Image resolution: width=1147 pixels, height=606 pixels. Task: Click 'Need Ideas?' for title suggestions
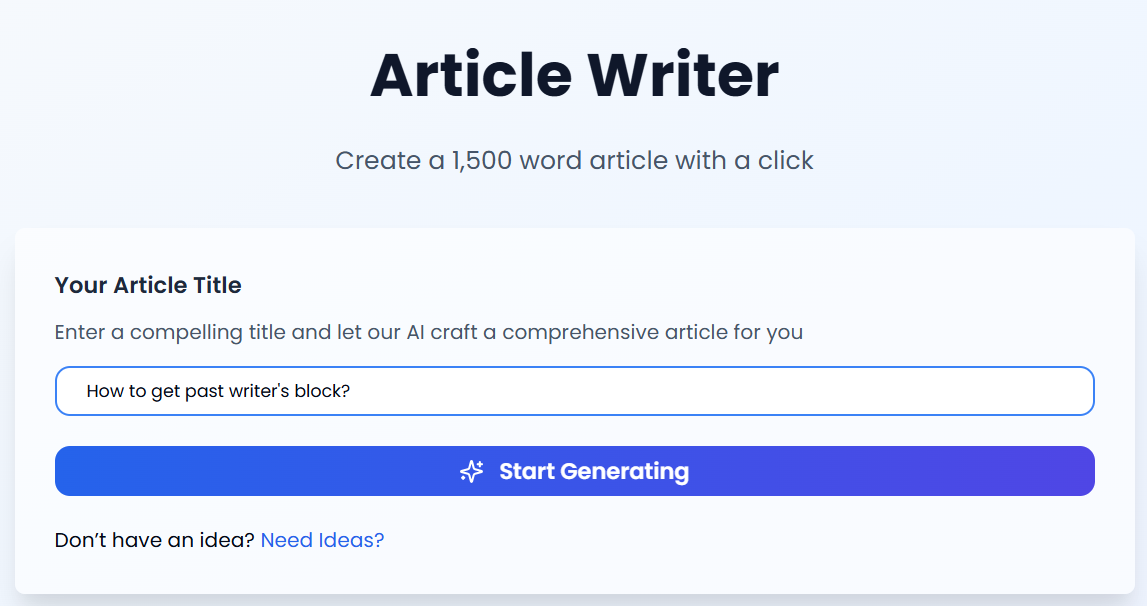[x=322, y=540]
